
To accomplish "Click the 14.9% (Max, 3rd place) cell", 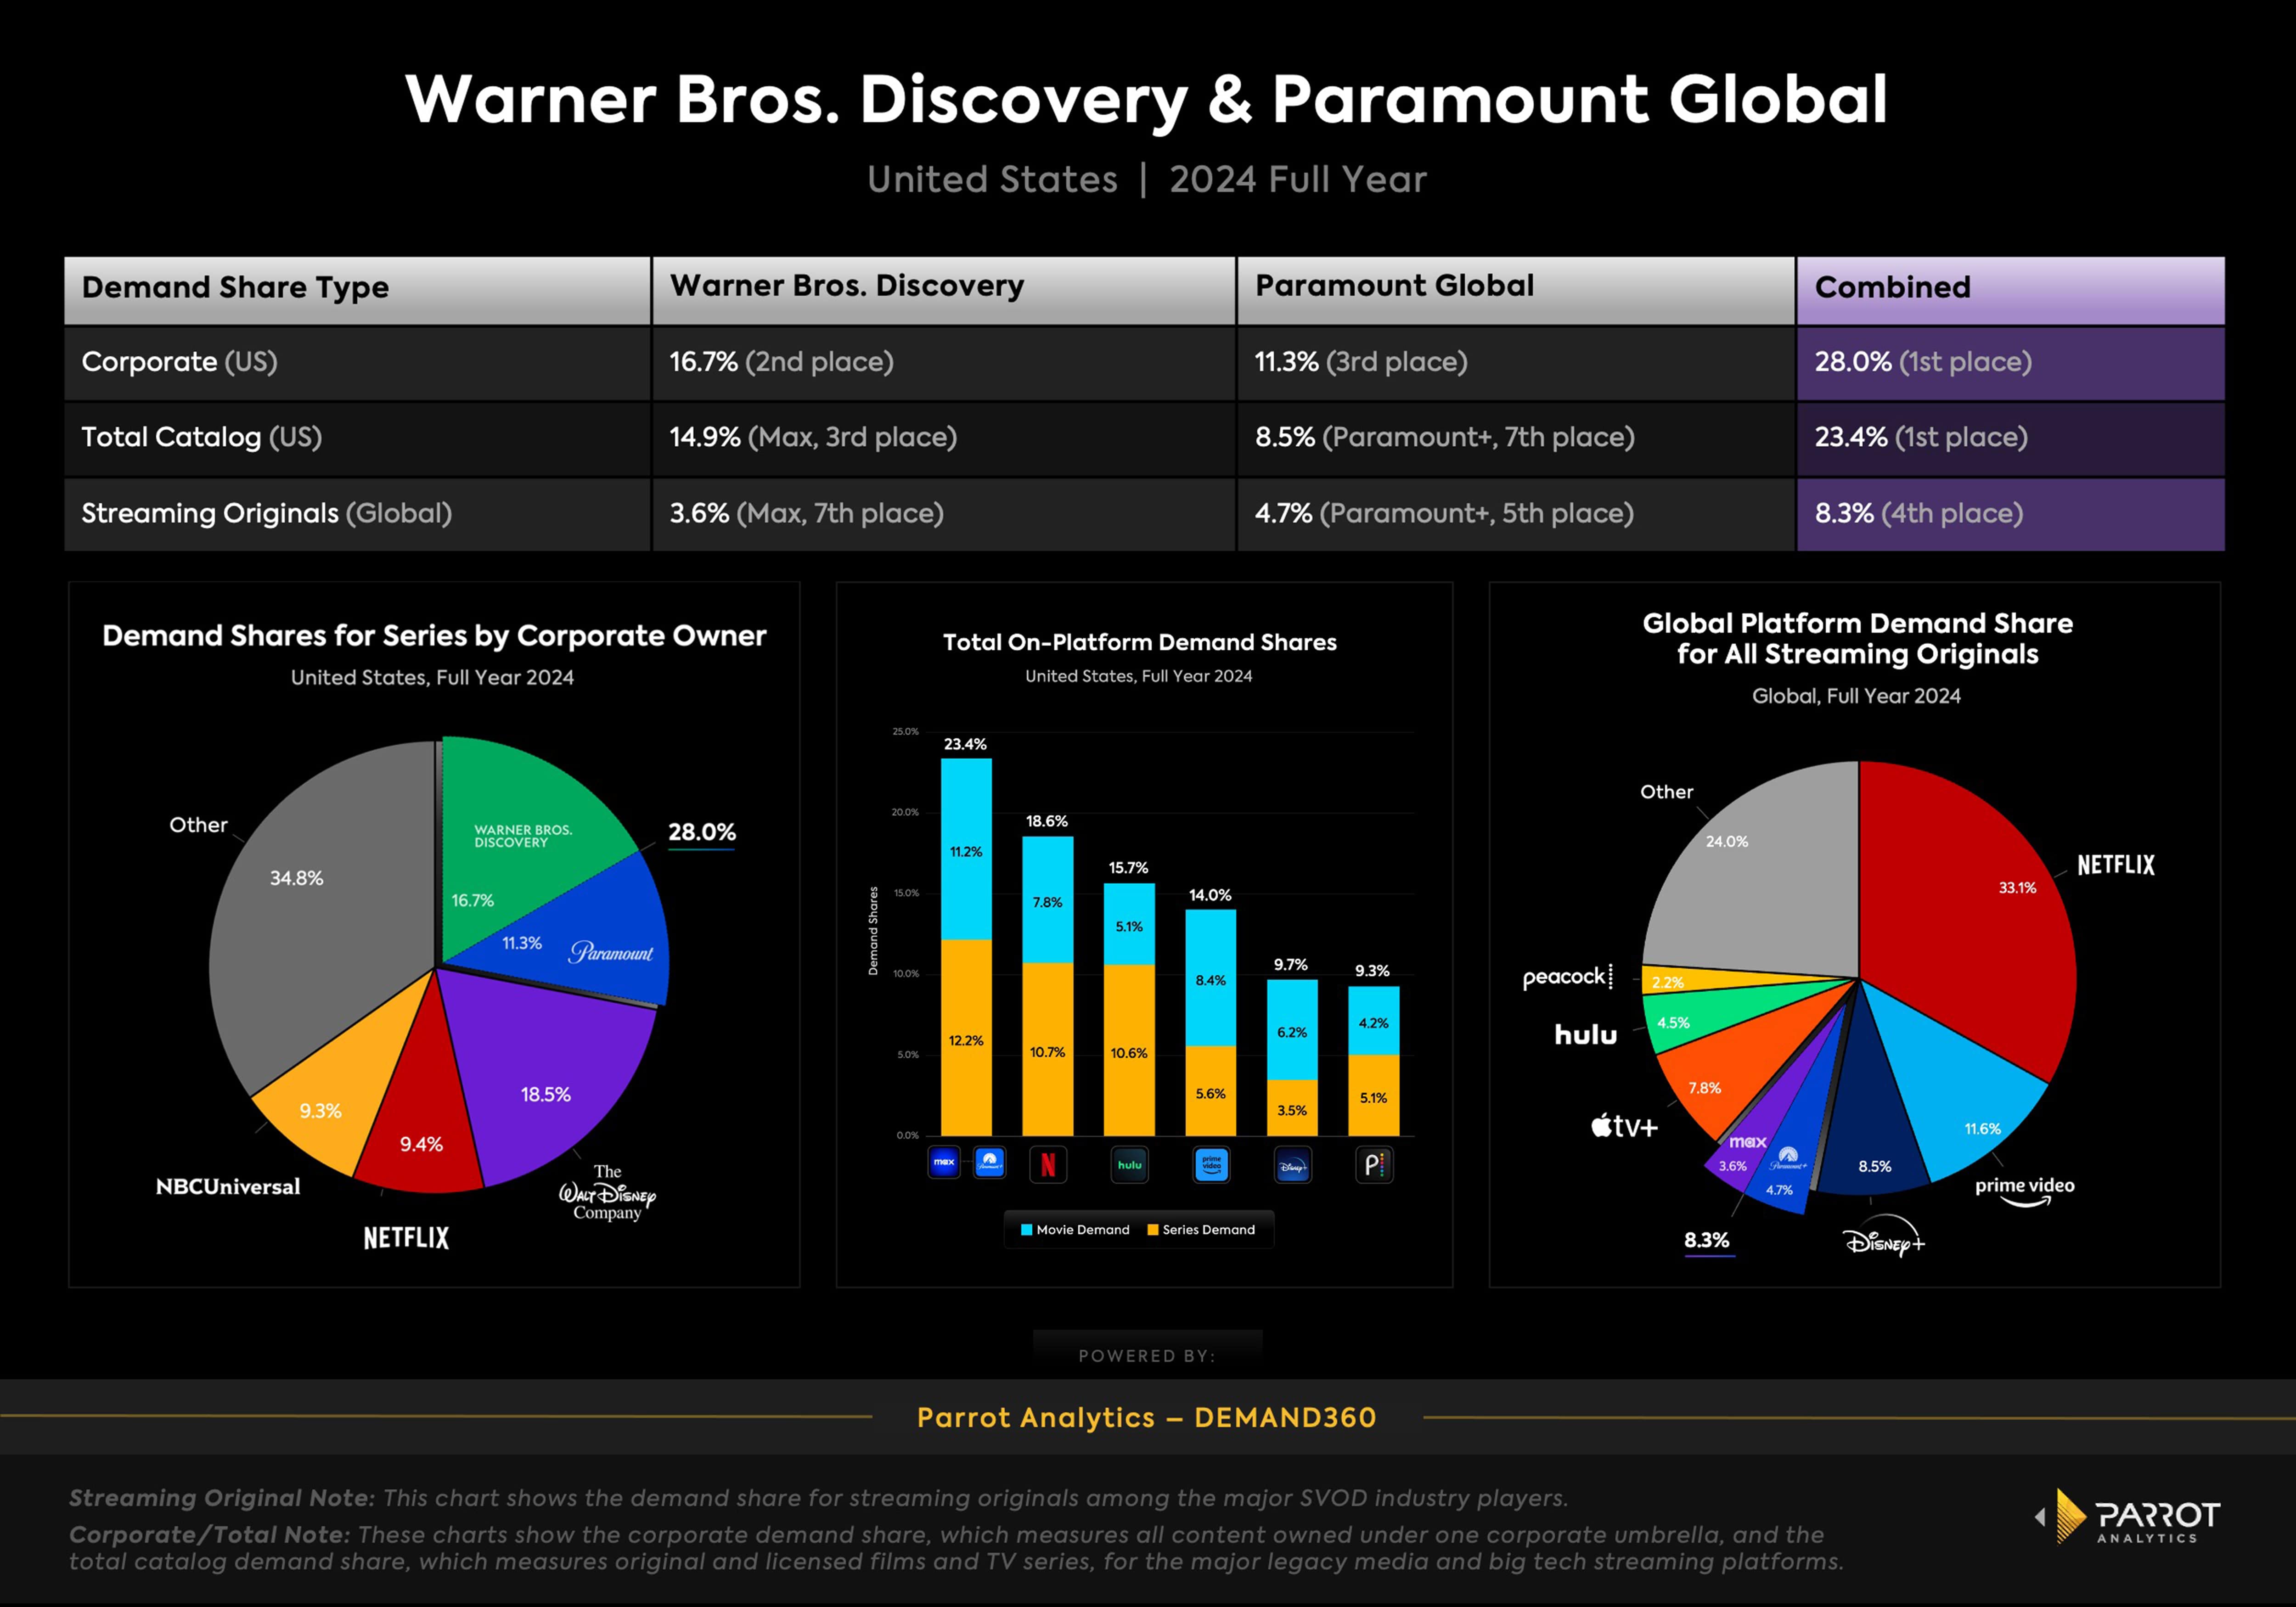I will click(x=944, y=439).
